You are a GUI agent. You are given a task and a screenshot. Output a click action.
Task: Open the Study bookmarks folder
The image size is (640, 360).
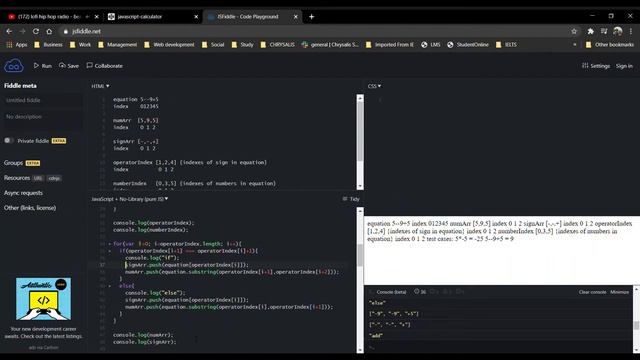click(x=242, y=45)
